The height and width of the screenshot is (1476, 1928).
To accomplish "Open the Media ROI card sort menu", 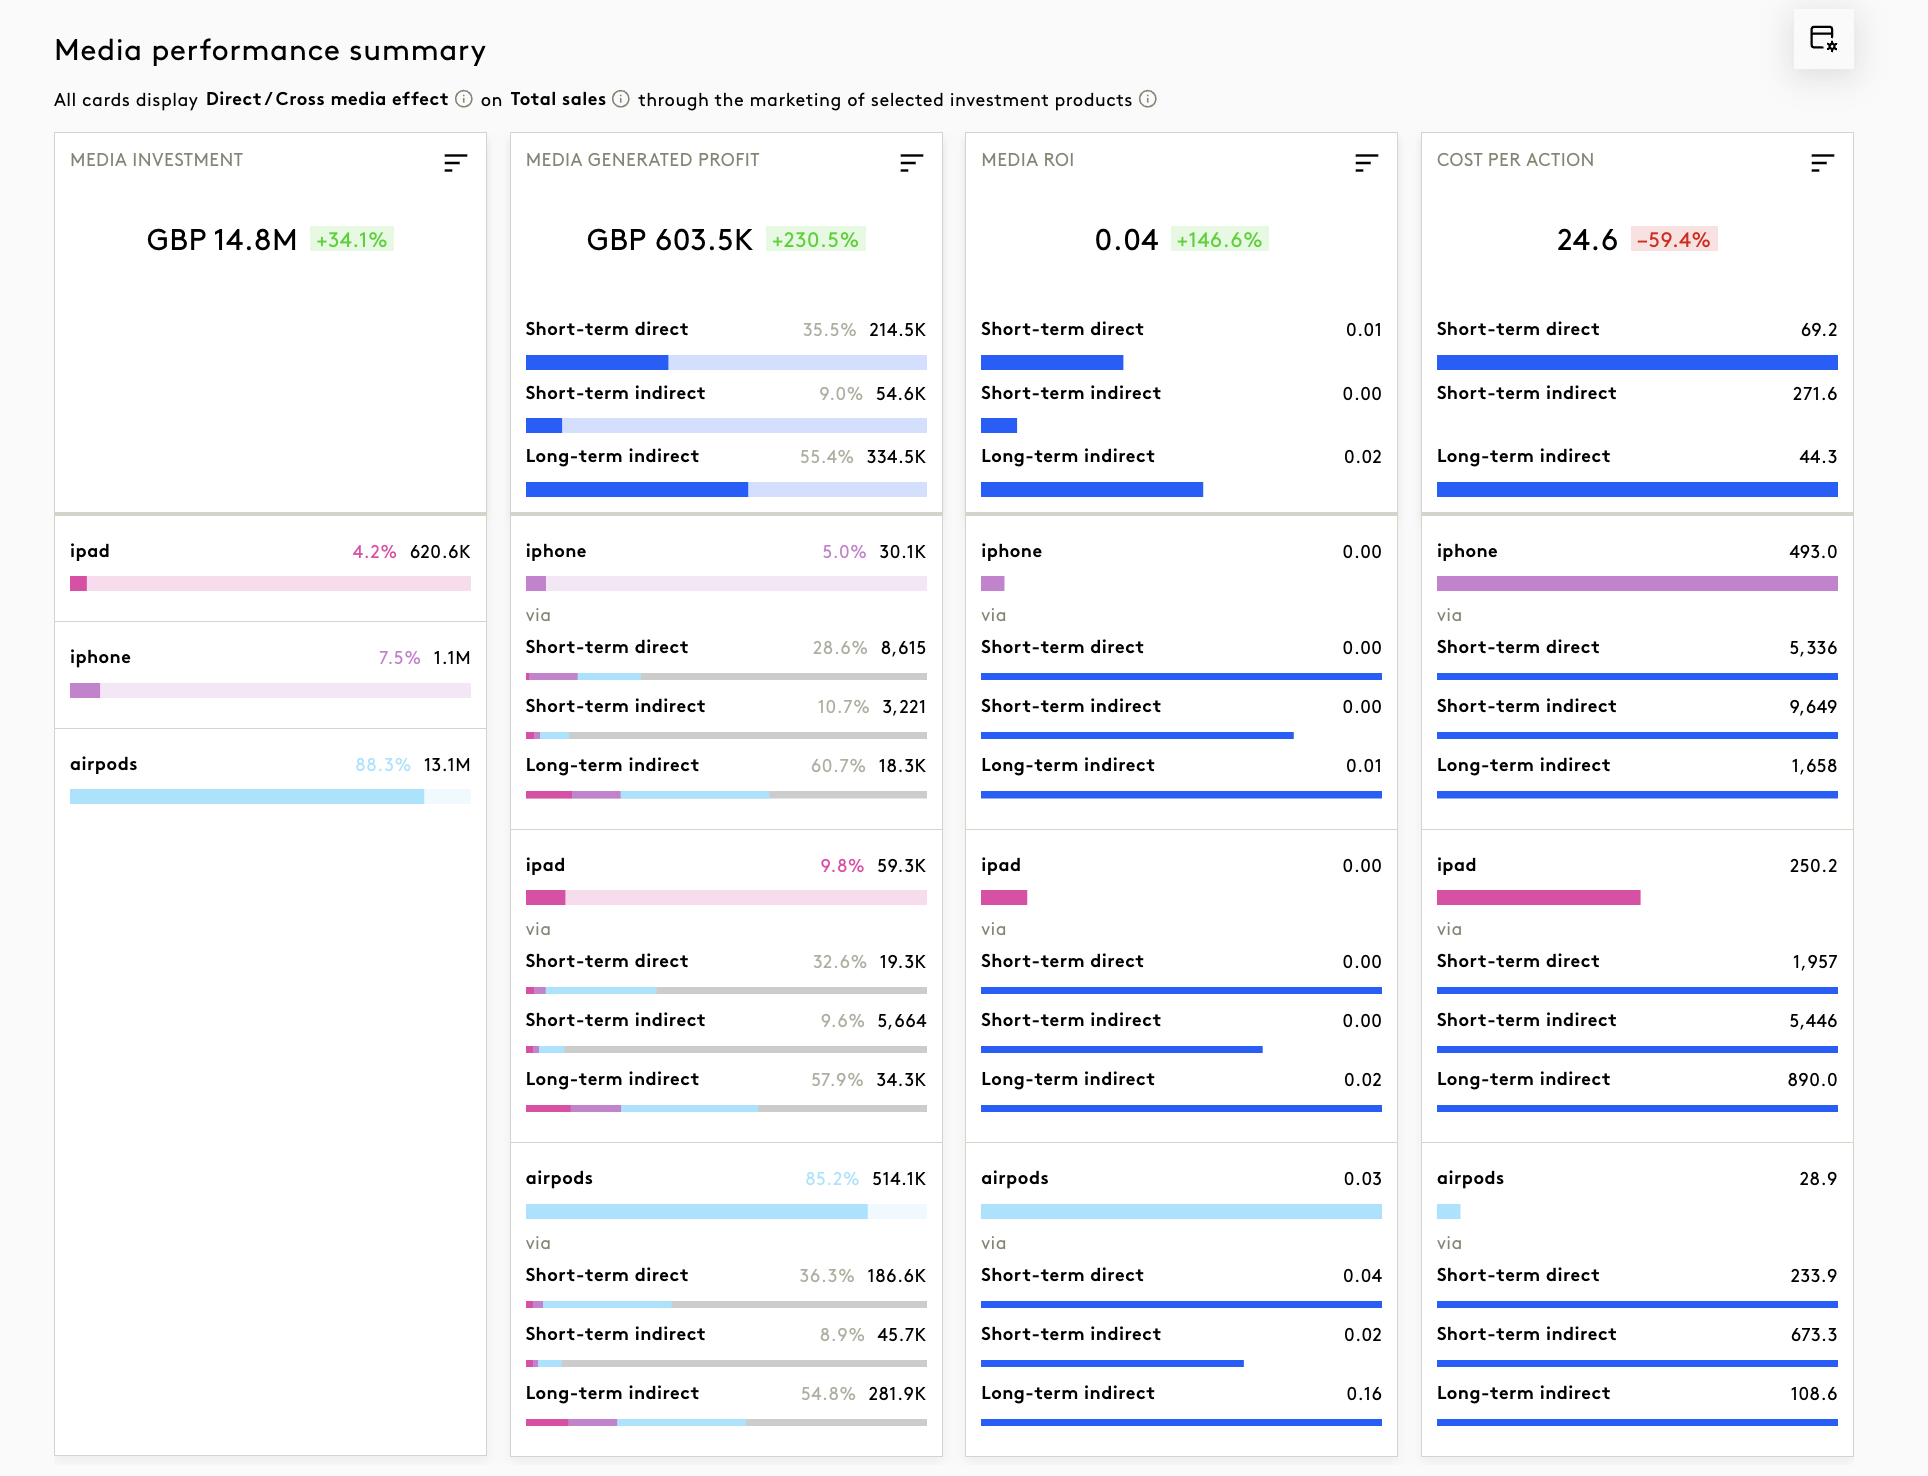I will pyautogui.click(x=1366, y=162).
